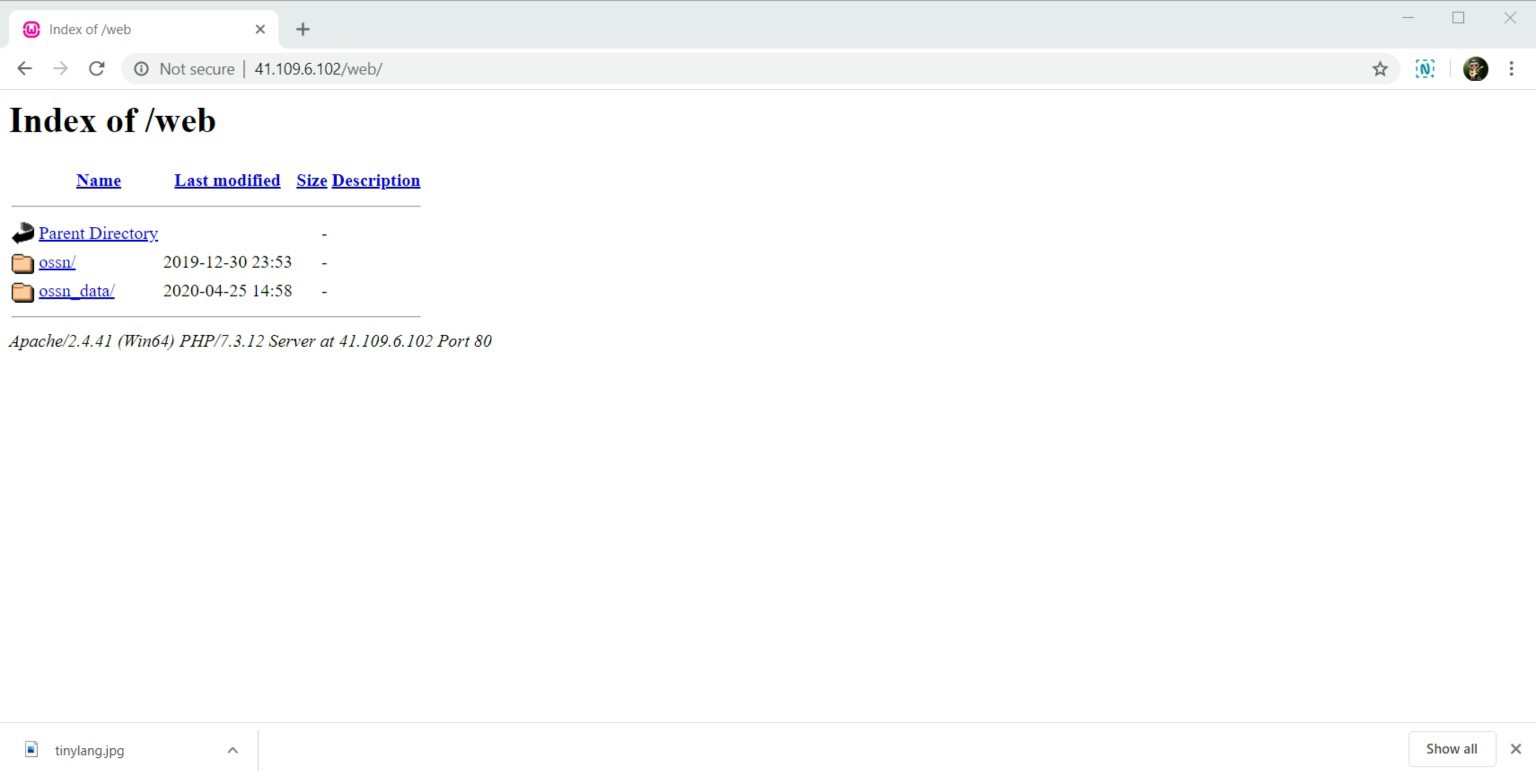Click the user profile avatar
This screenshot has width=1536, height=776.
(x=1475, y=69)
